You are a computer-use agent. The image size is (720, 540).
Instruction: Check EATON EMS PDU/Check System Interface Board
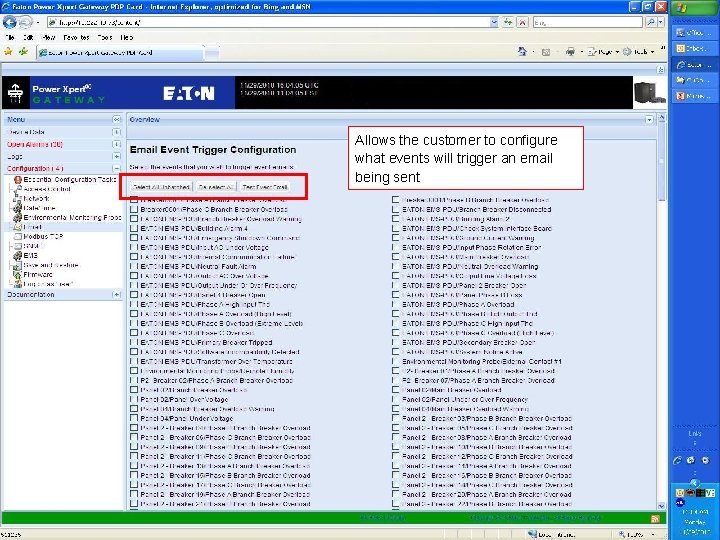point(396,228)
